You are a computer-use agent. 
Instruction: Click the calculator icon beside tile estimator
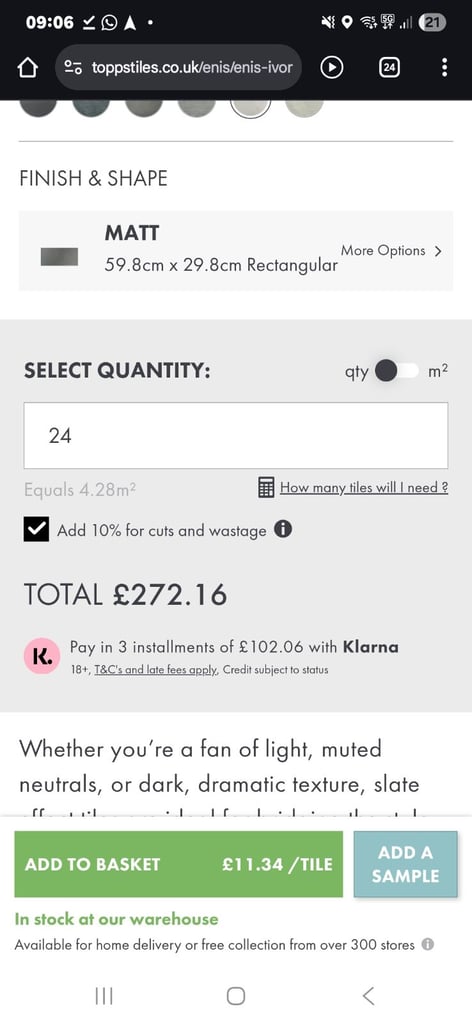click(x=266, y=488)
